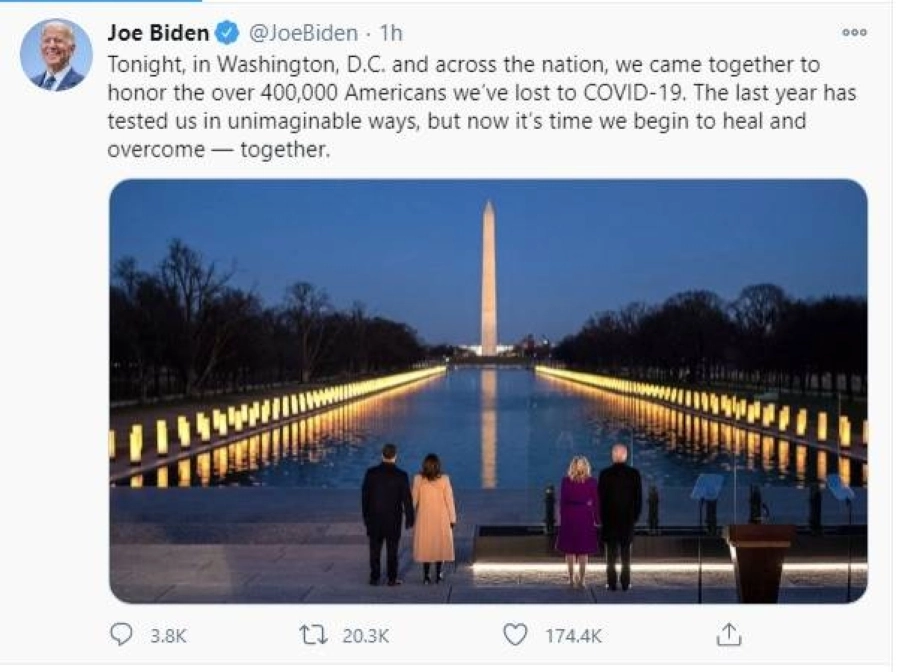The width and height of the screenshot is (900, 672).
Task: Click the @JoeBiden handle
Action: [x=302, y=33]
